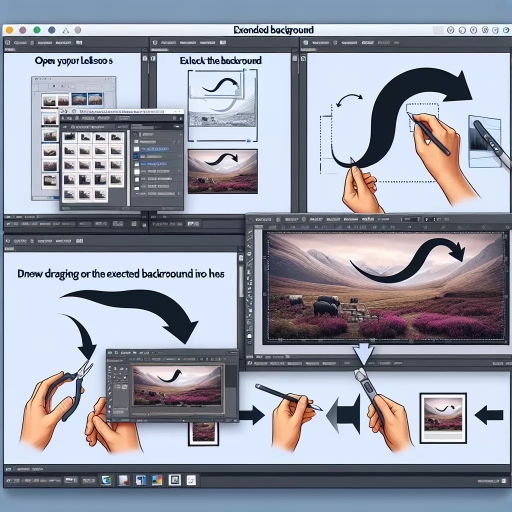Open the white-bordered square frame icon in the taskbar

(x=175, y=480)
